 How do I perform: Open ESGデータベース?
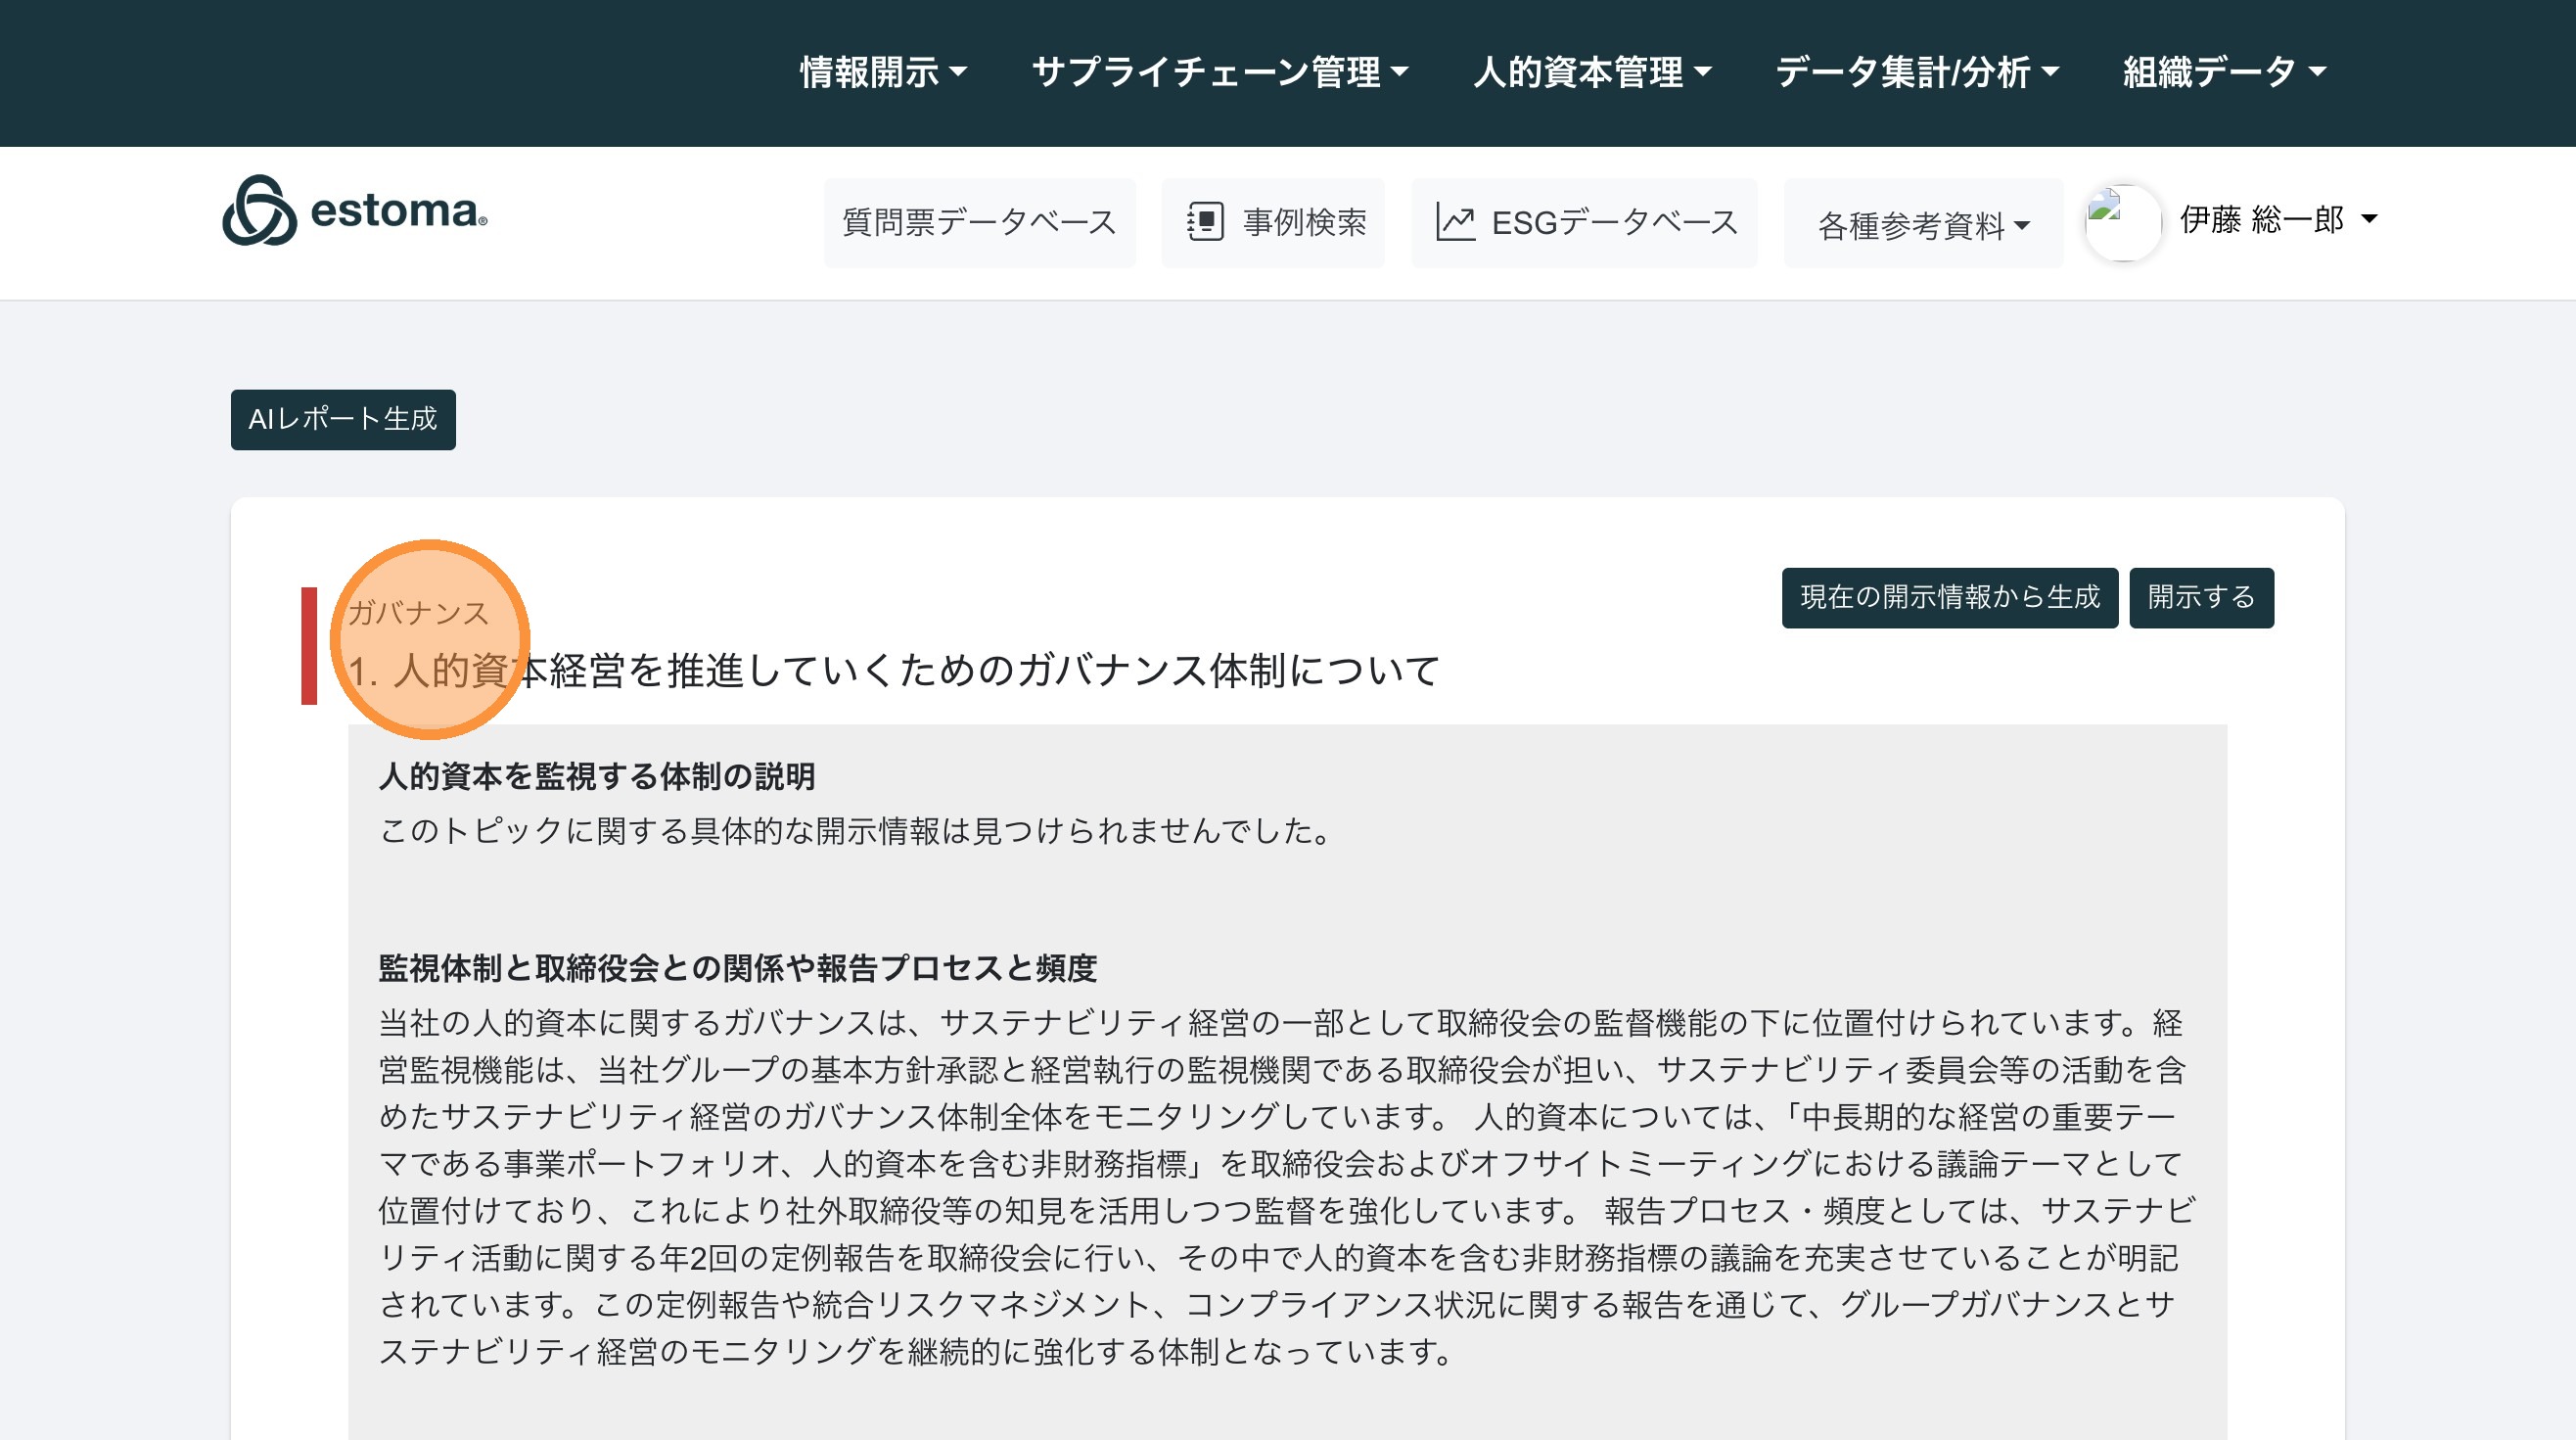[1614, 222]
